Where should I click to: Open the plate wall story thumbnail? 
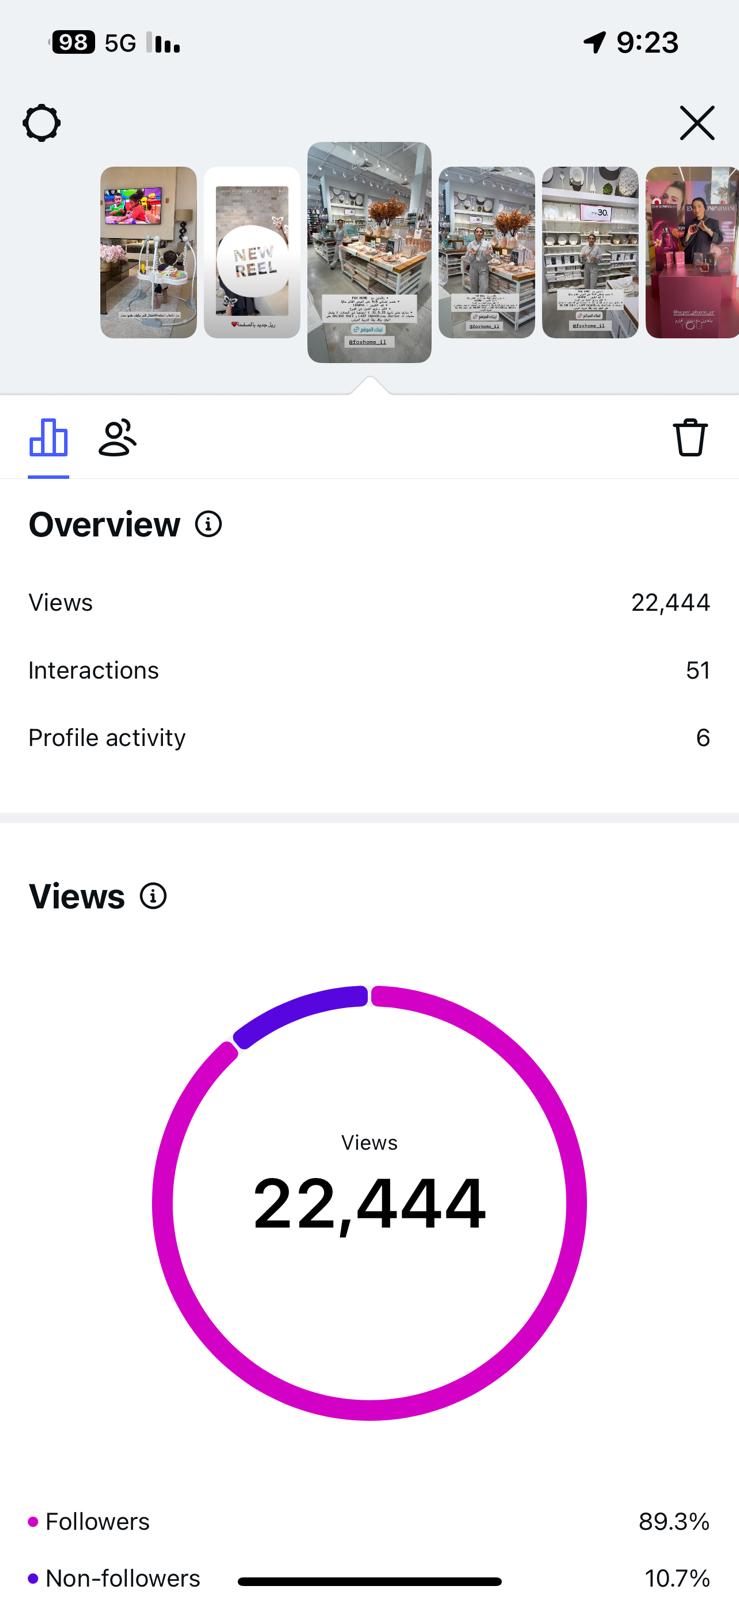point(590,252)
